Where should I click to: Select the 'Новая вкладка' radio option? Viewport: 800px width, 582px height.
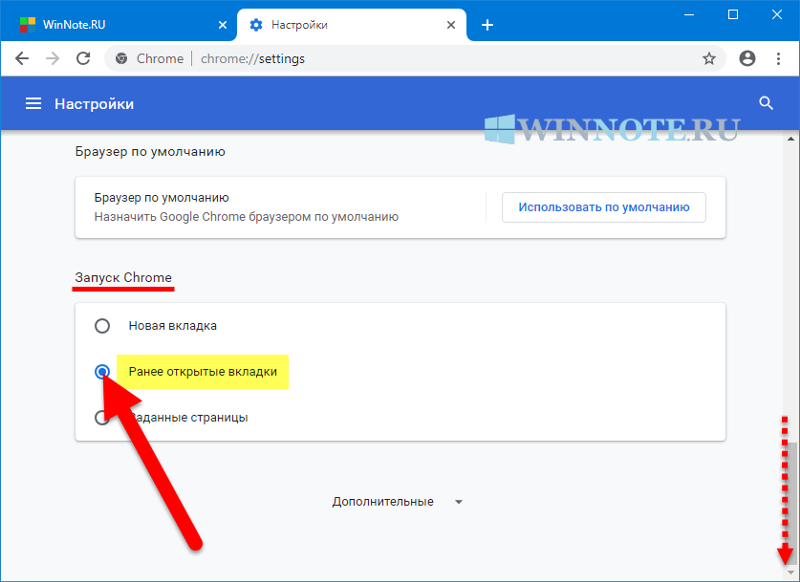tap(102, 326)
